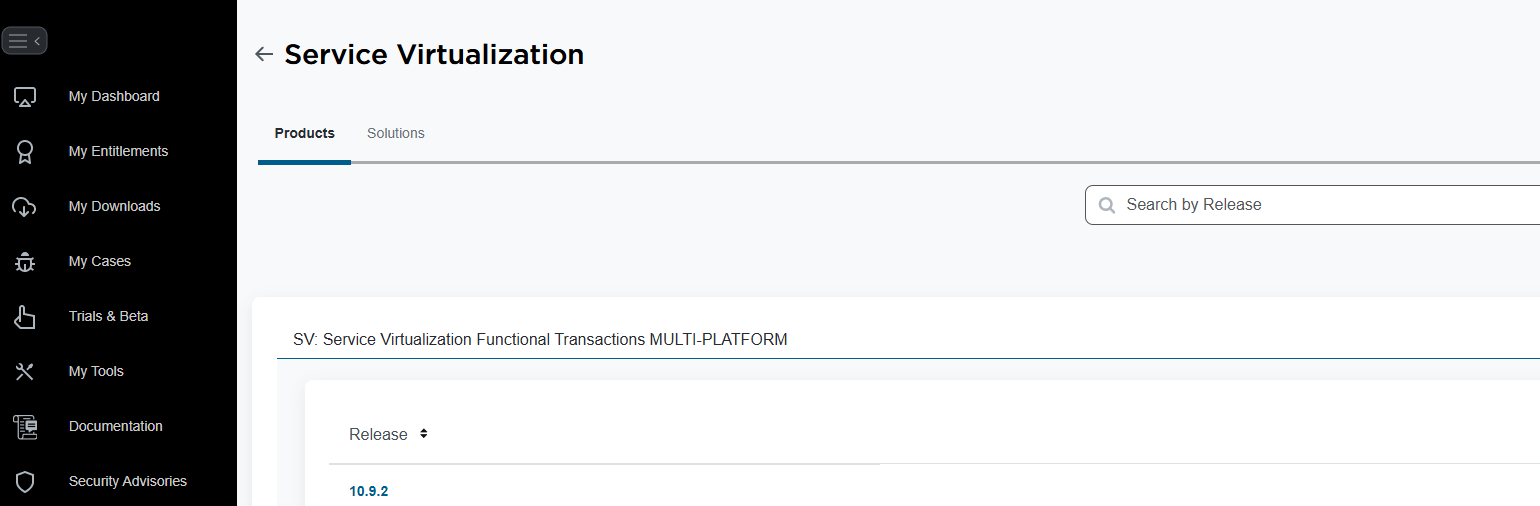Screen dimensions: 1540x506
Task: Open the Documentation sidebar entry
Action: coord(116,426)
